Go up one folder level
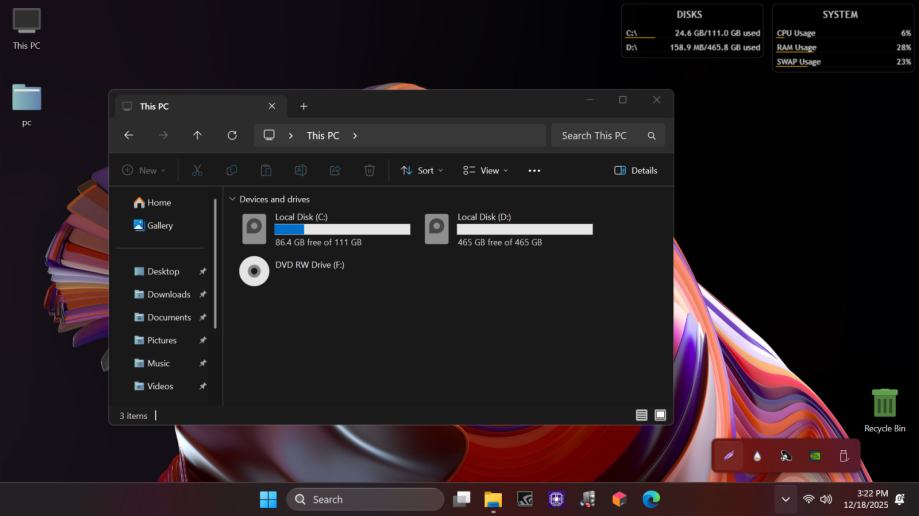The width and height of the screenshot is (919, 516). coord(197,136)
